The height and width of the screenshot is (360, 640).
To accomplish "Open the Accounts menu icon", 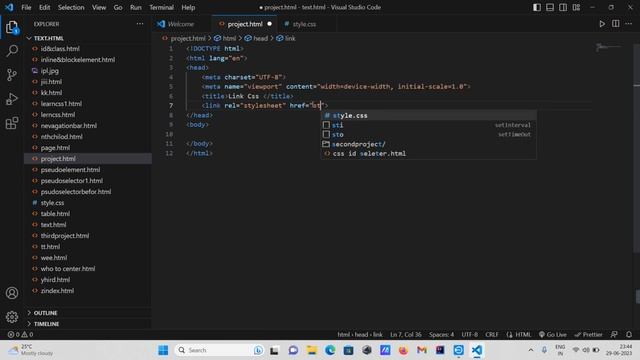I will pyautogui.click(x=12, y=293).
